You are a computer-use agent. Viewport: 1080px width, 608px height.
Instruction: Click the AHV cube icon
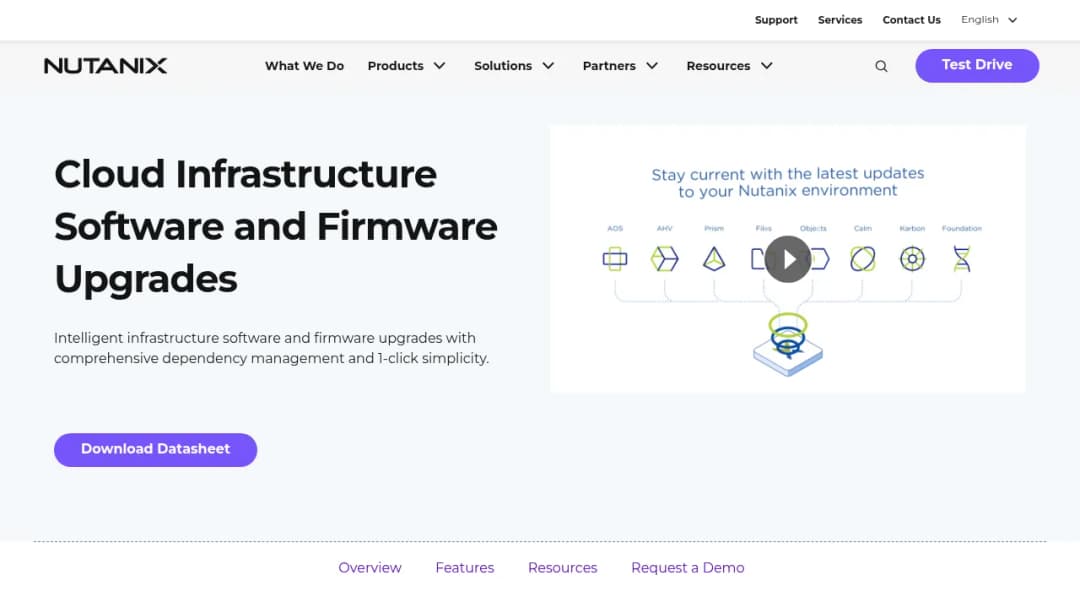pyautogui.click(x=665, y=259)
